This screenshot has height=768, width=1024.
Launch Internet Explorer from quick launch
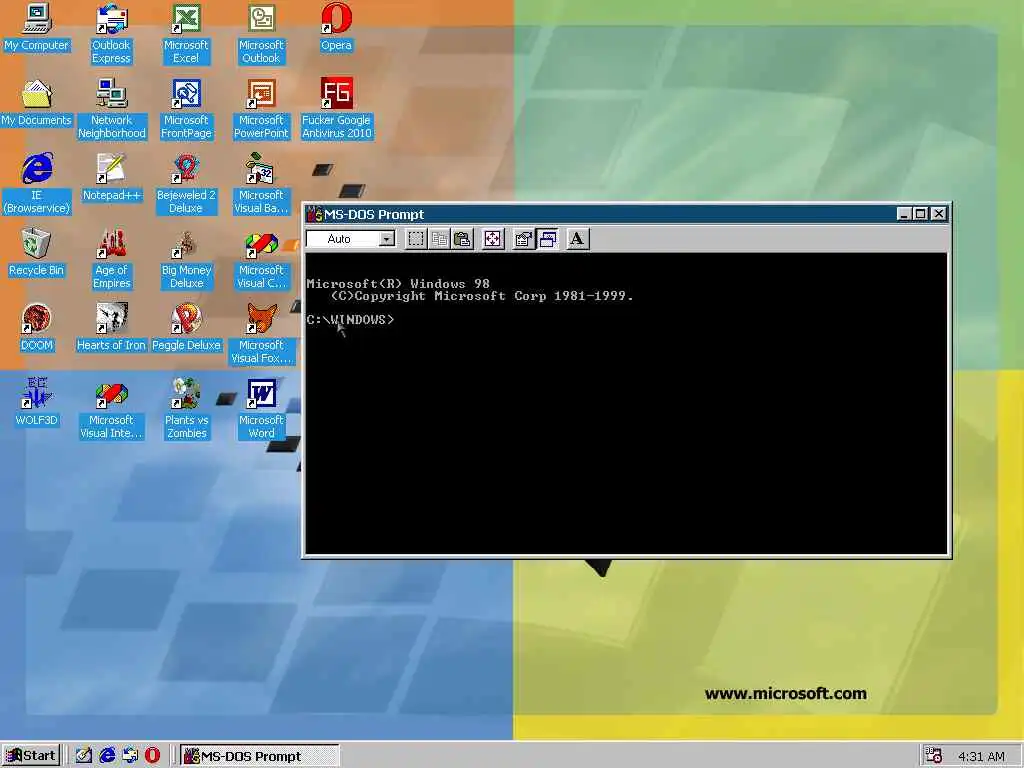pyautogui.click(x=107, y=756)
